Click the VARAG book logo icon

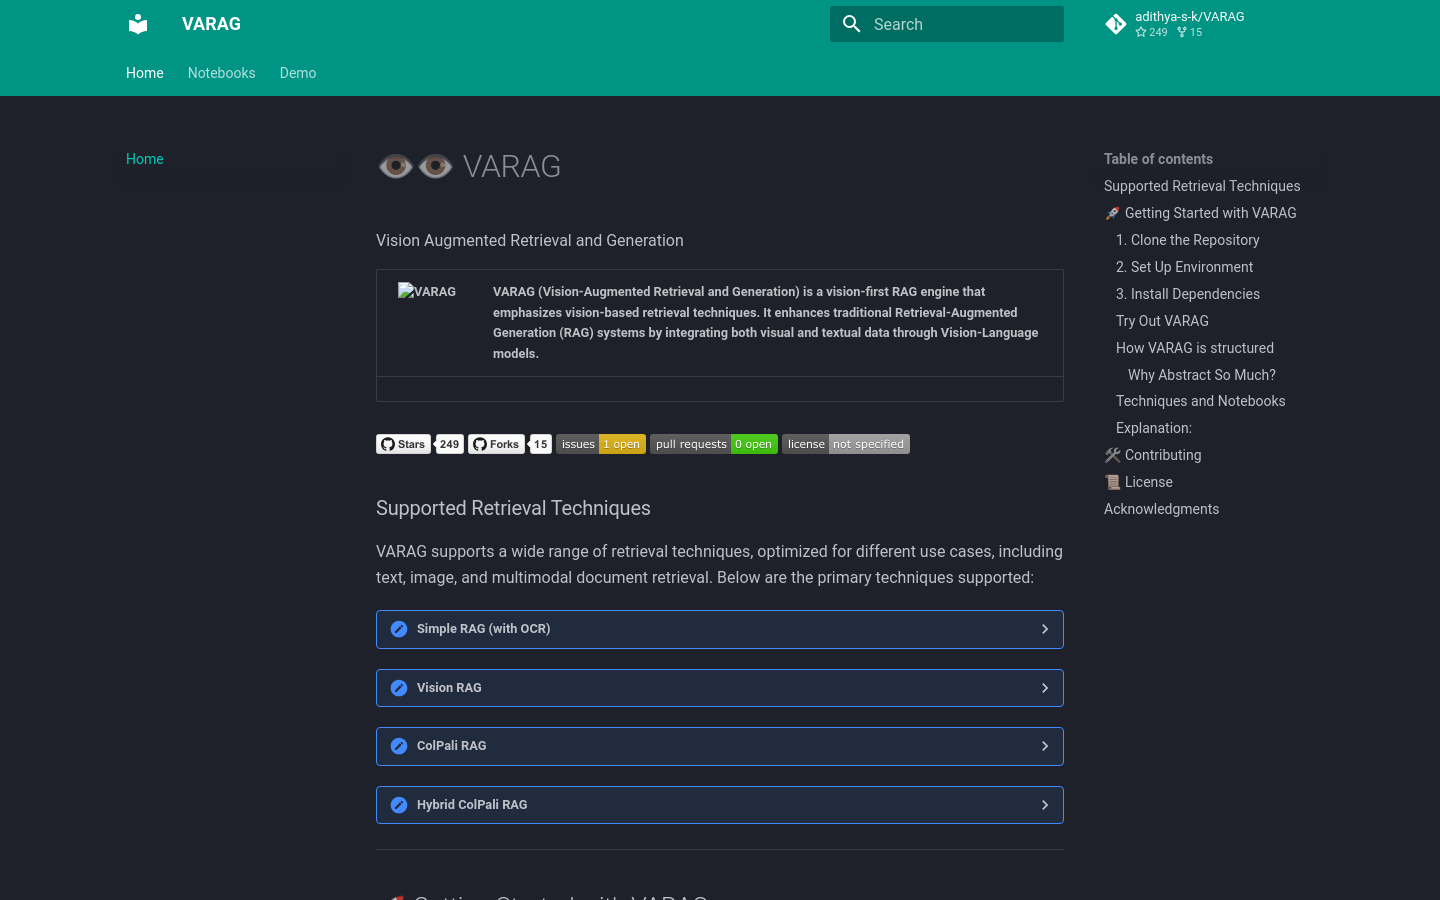(138, 24)
